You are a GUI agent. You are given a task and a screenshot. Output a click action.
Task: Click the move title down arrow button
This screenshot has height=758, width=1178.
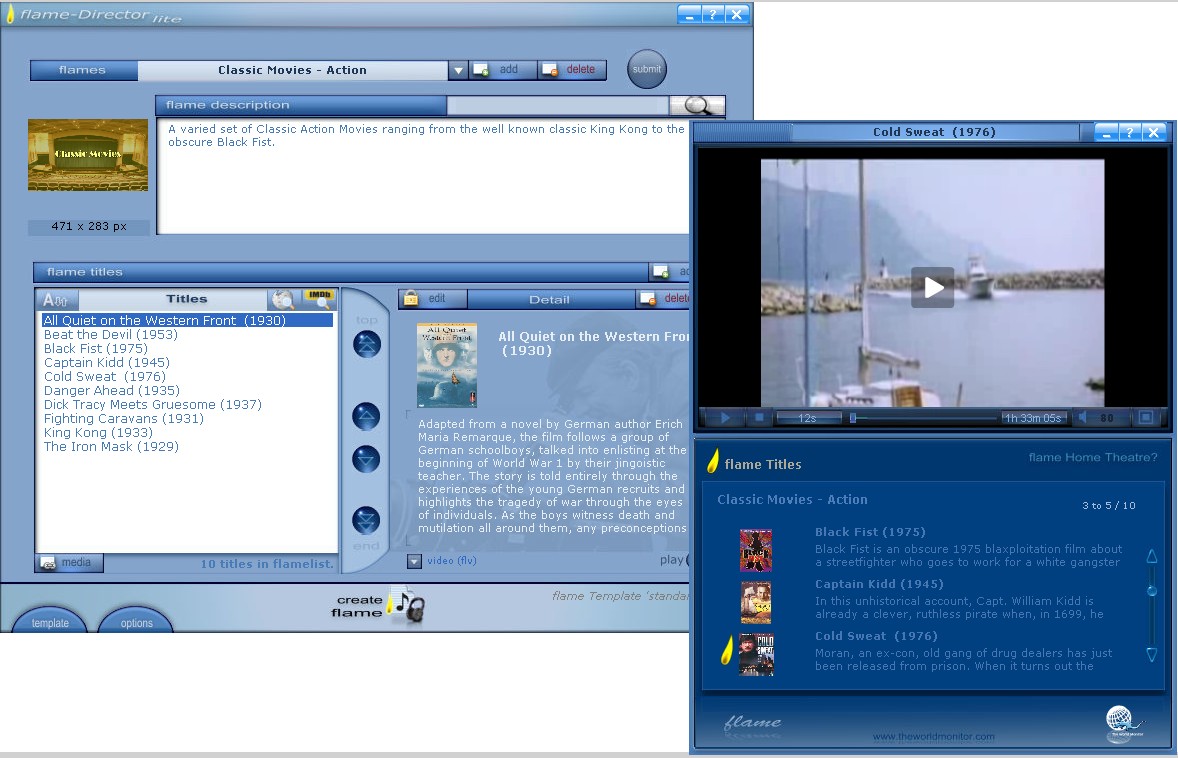click(x=367, y=459)
